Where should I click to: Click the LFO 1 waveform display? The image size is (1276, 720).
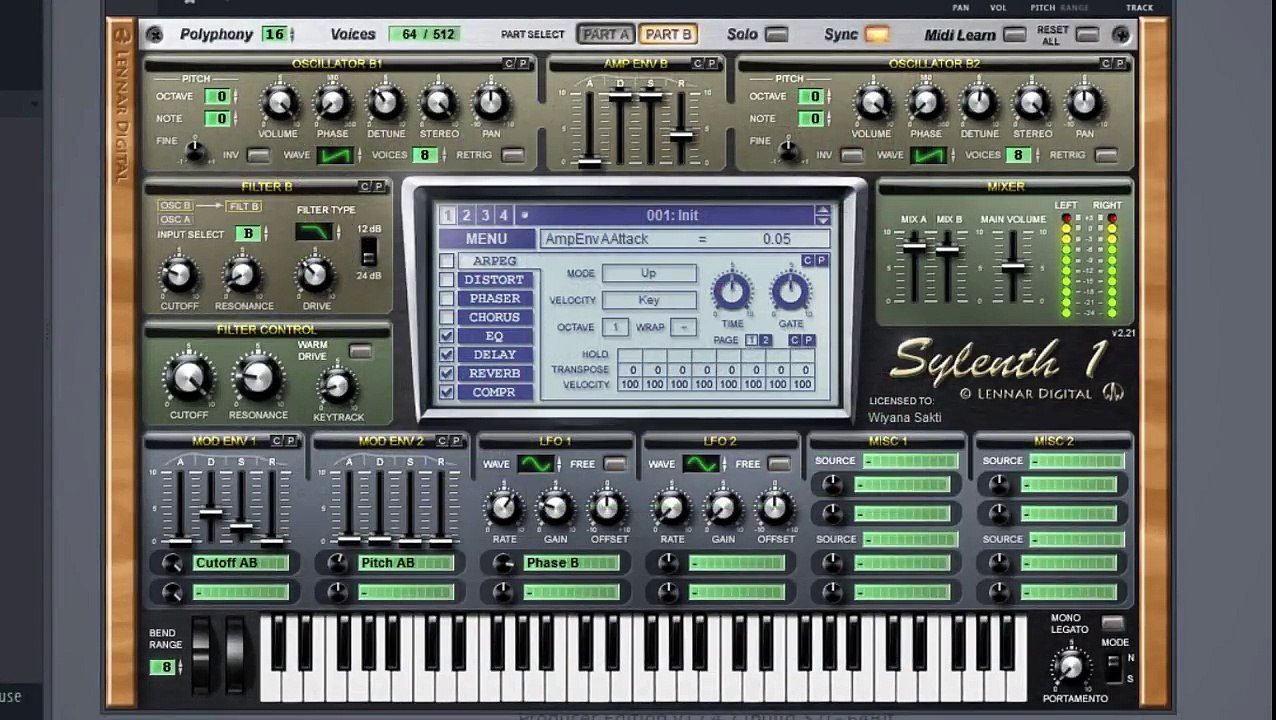[x=535, y=464]
